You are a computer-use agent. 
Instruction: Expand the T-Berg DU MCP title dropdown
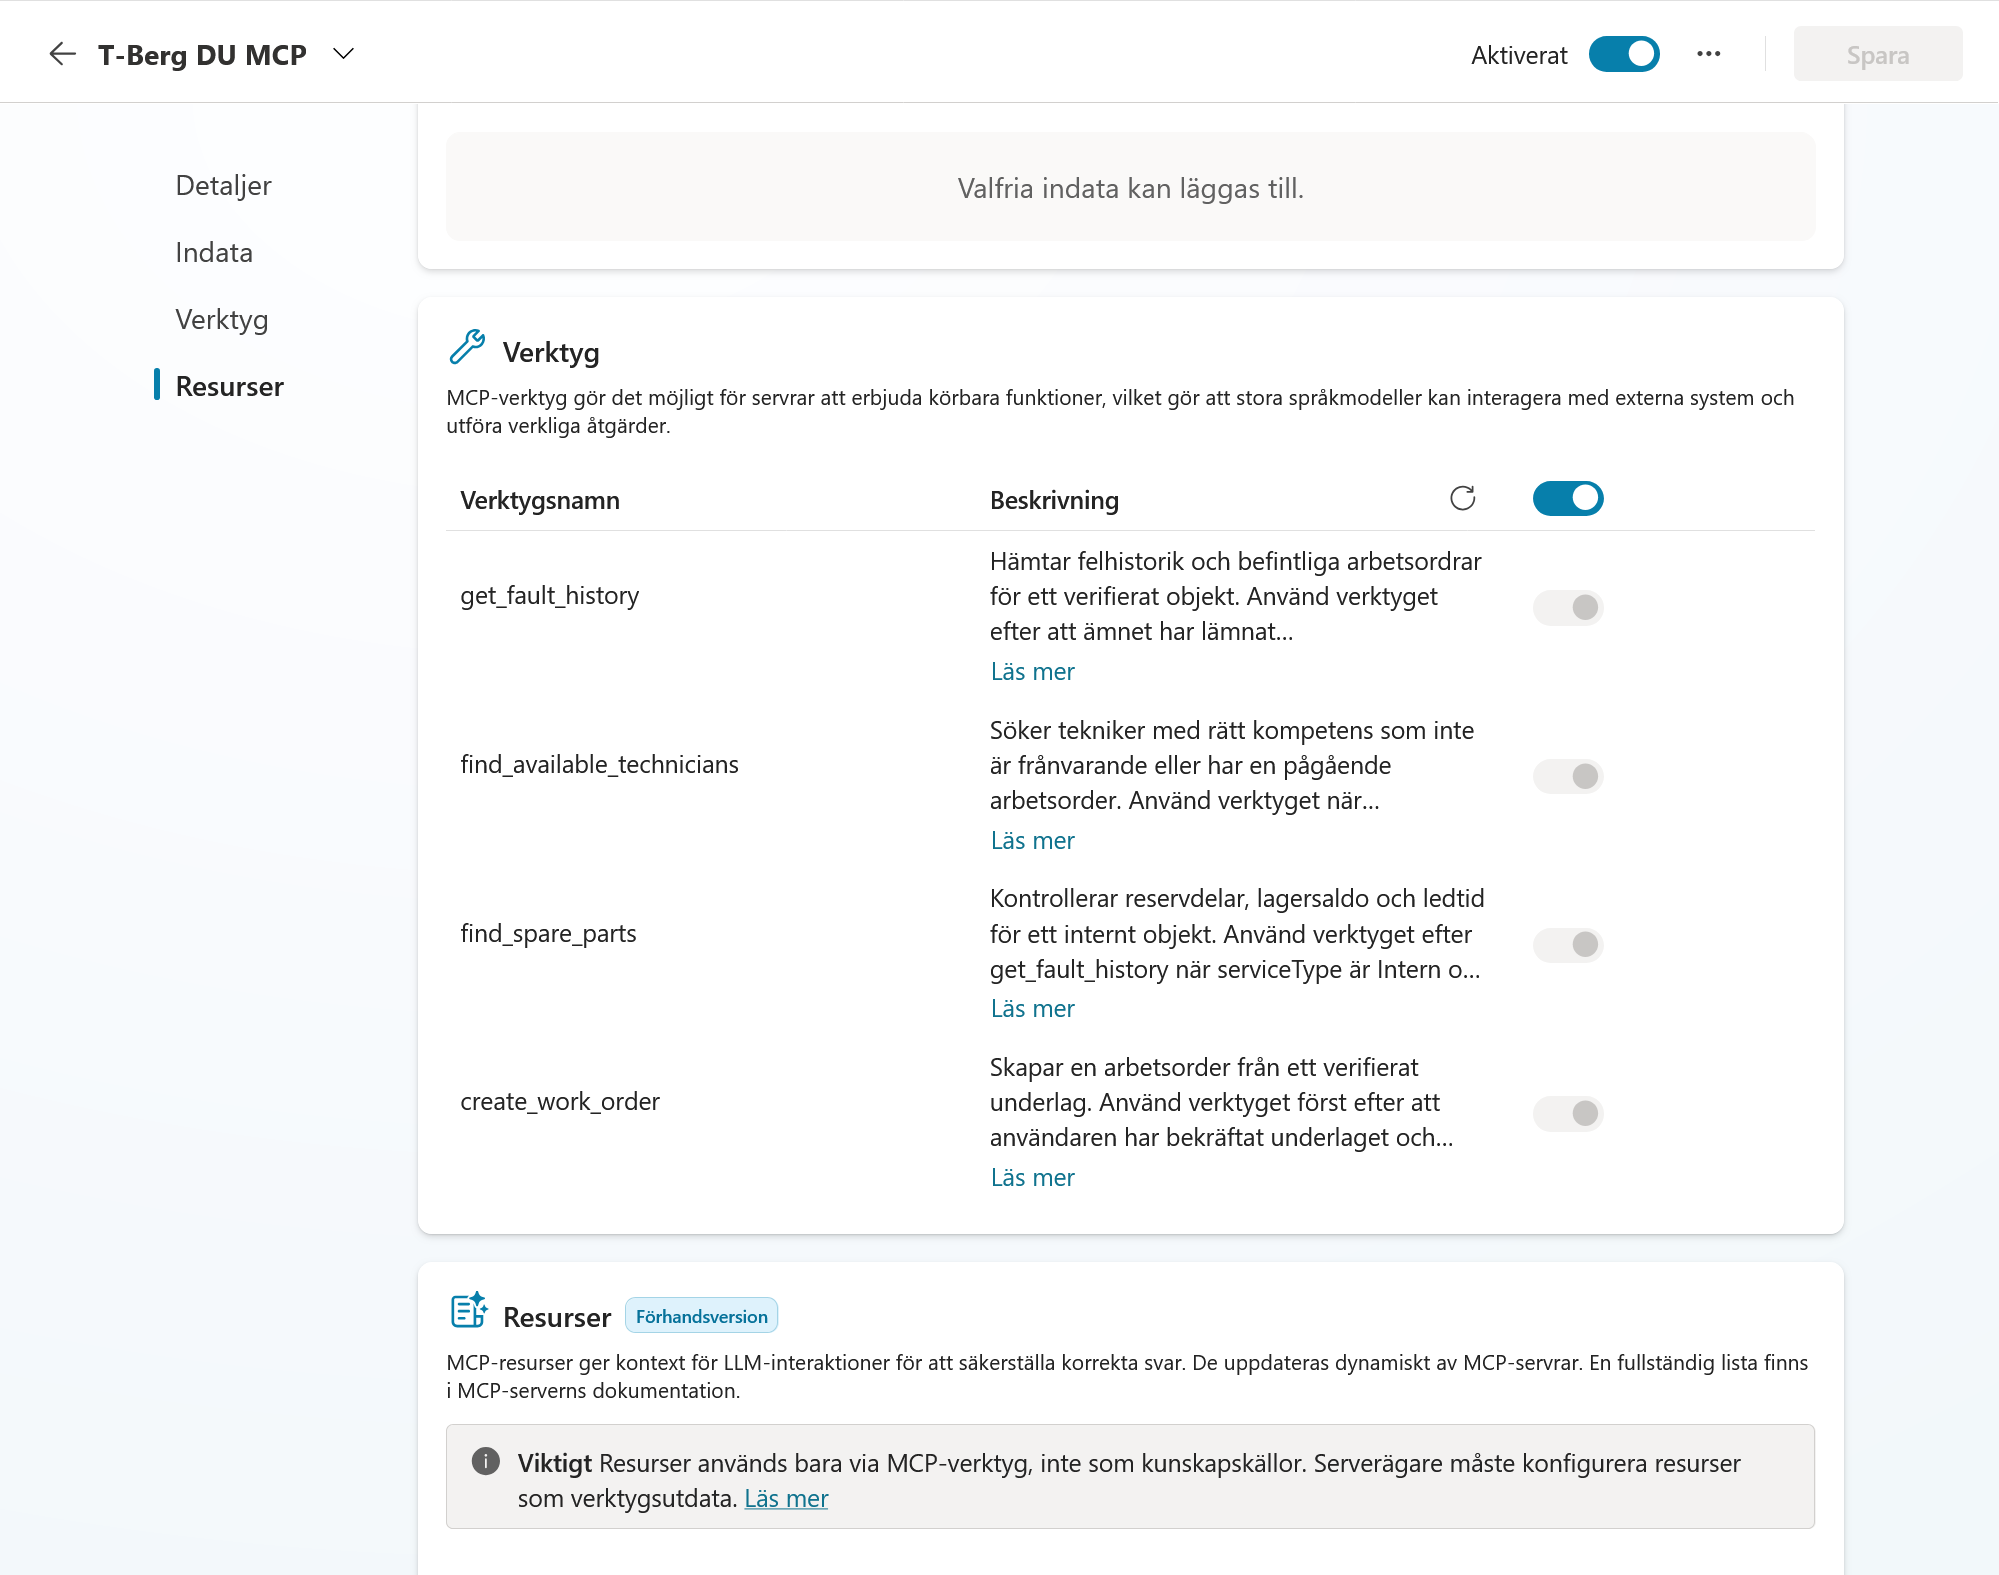coord(343,54)
